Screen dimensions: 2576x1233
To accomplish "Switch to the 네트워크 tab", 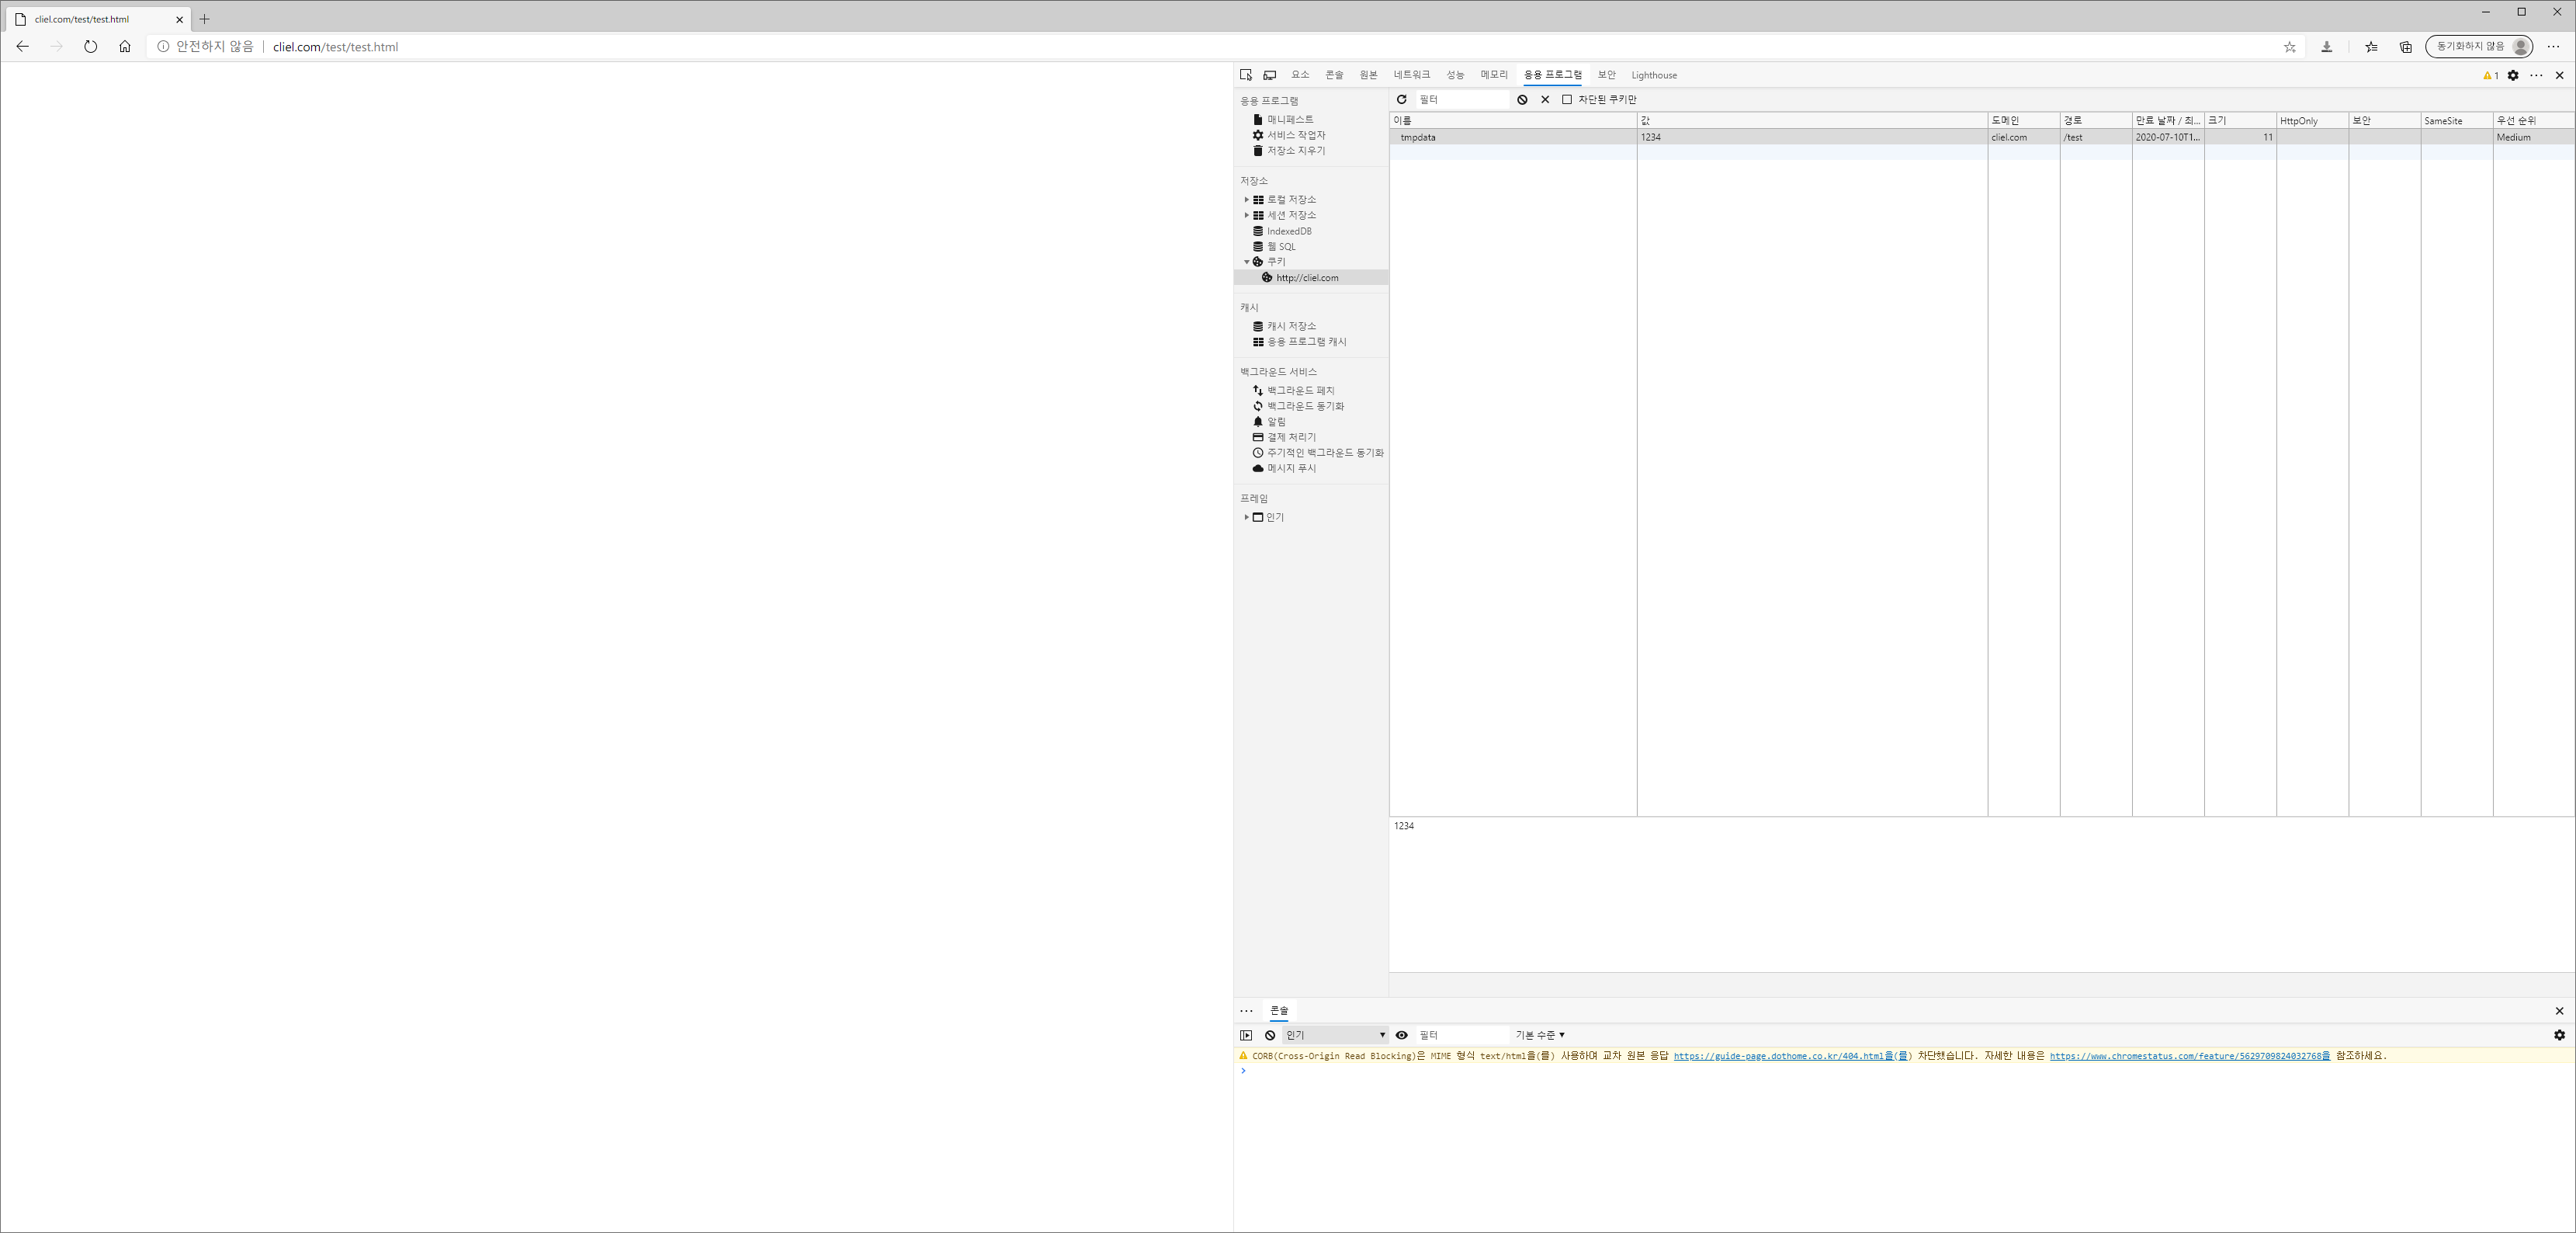I will coord(1411,75).
